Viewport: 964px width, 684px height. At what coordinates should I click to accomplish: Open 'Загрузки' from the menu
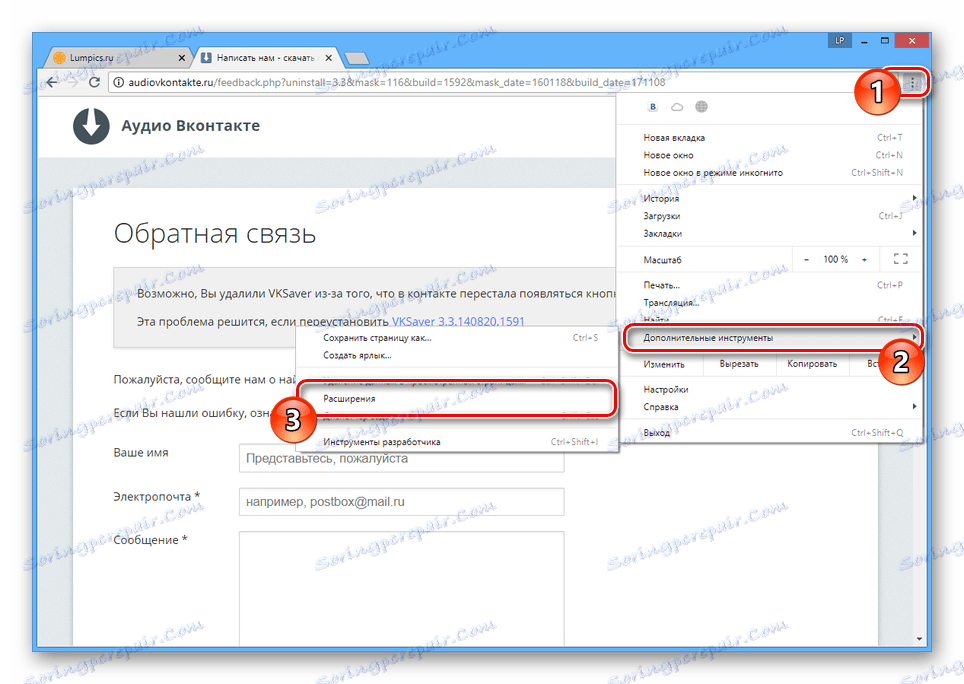772,216
